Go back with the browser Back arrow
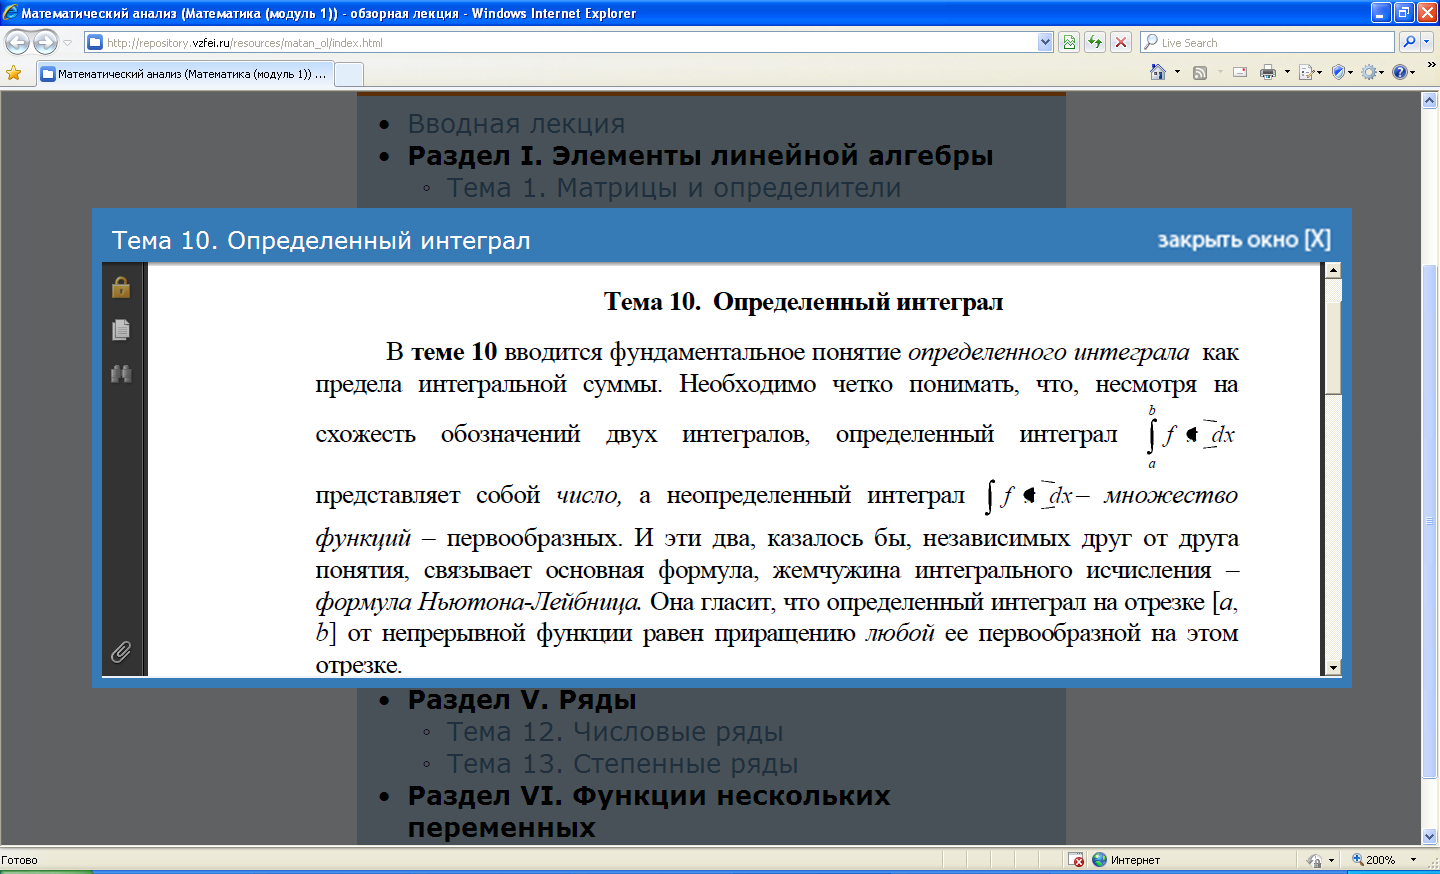This screenshot has height=874, width=1440. tap(18, 42)
